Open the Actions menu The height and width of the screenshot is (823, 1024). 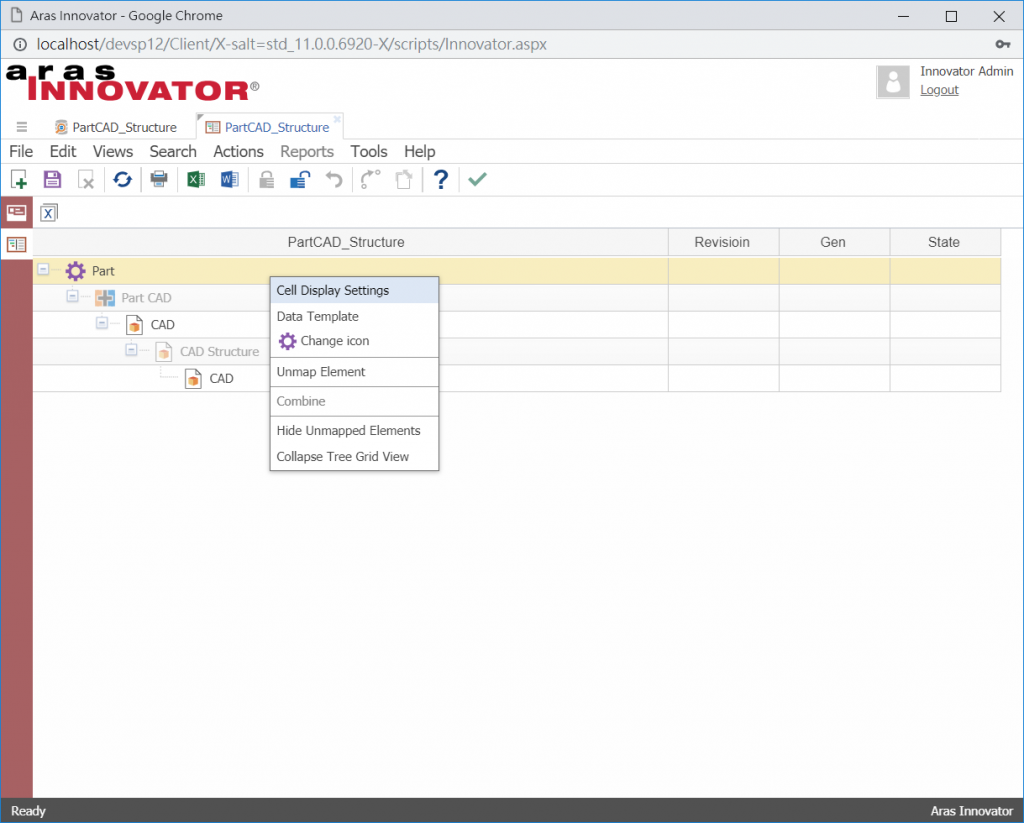pyautogui.click(x=238, y=152)
